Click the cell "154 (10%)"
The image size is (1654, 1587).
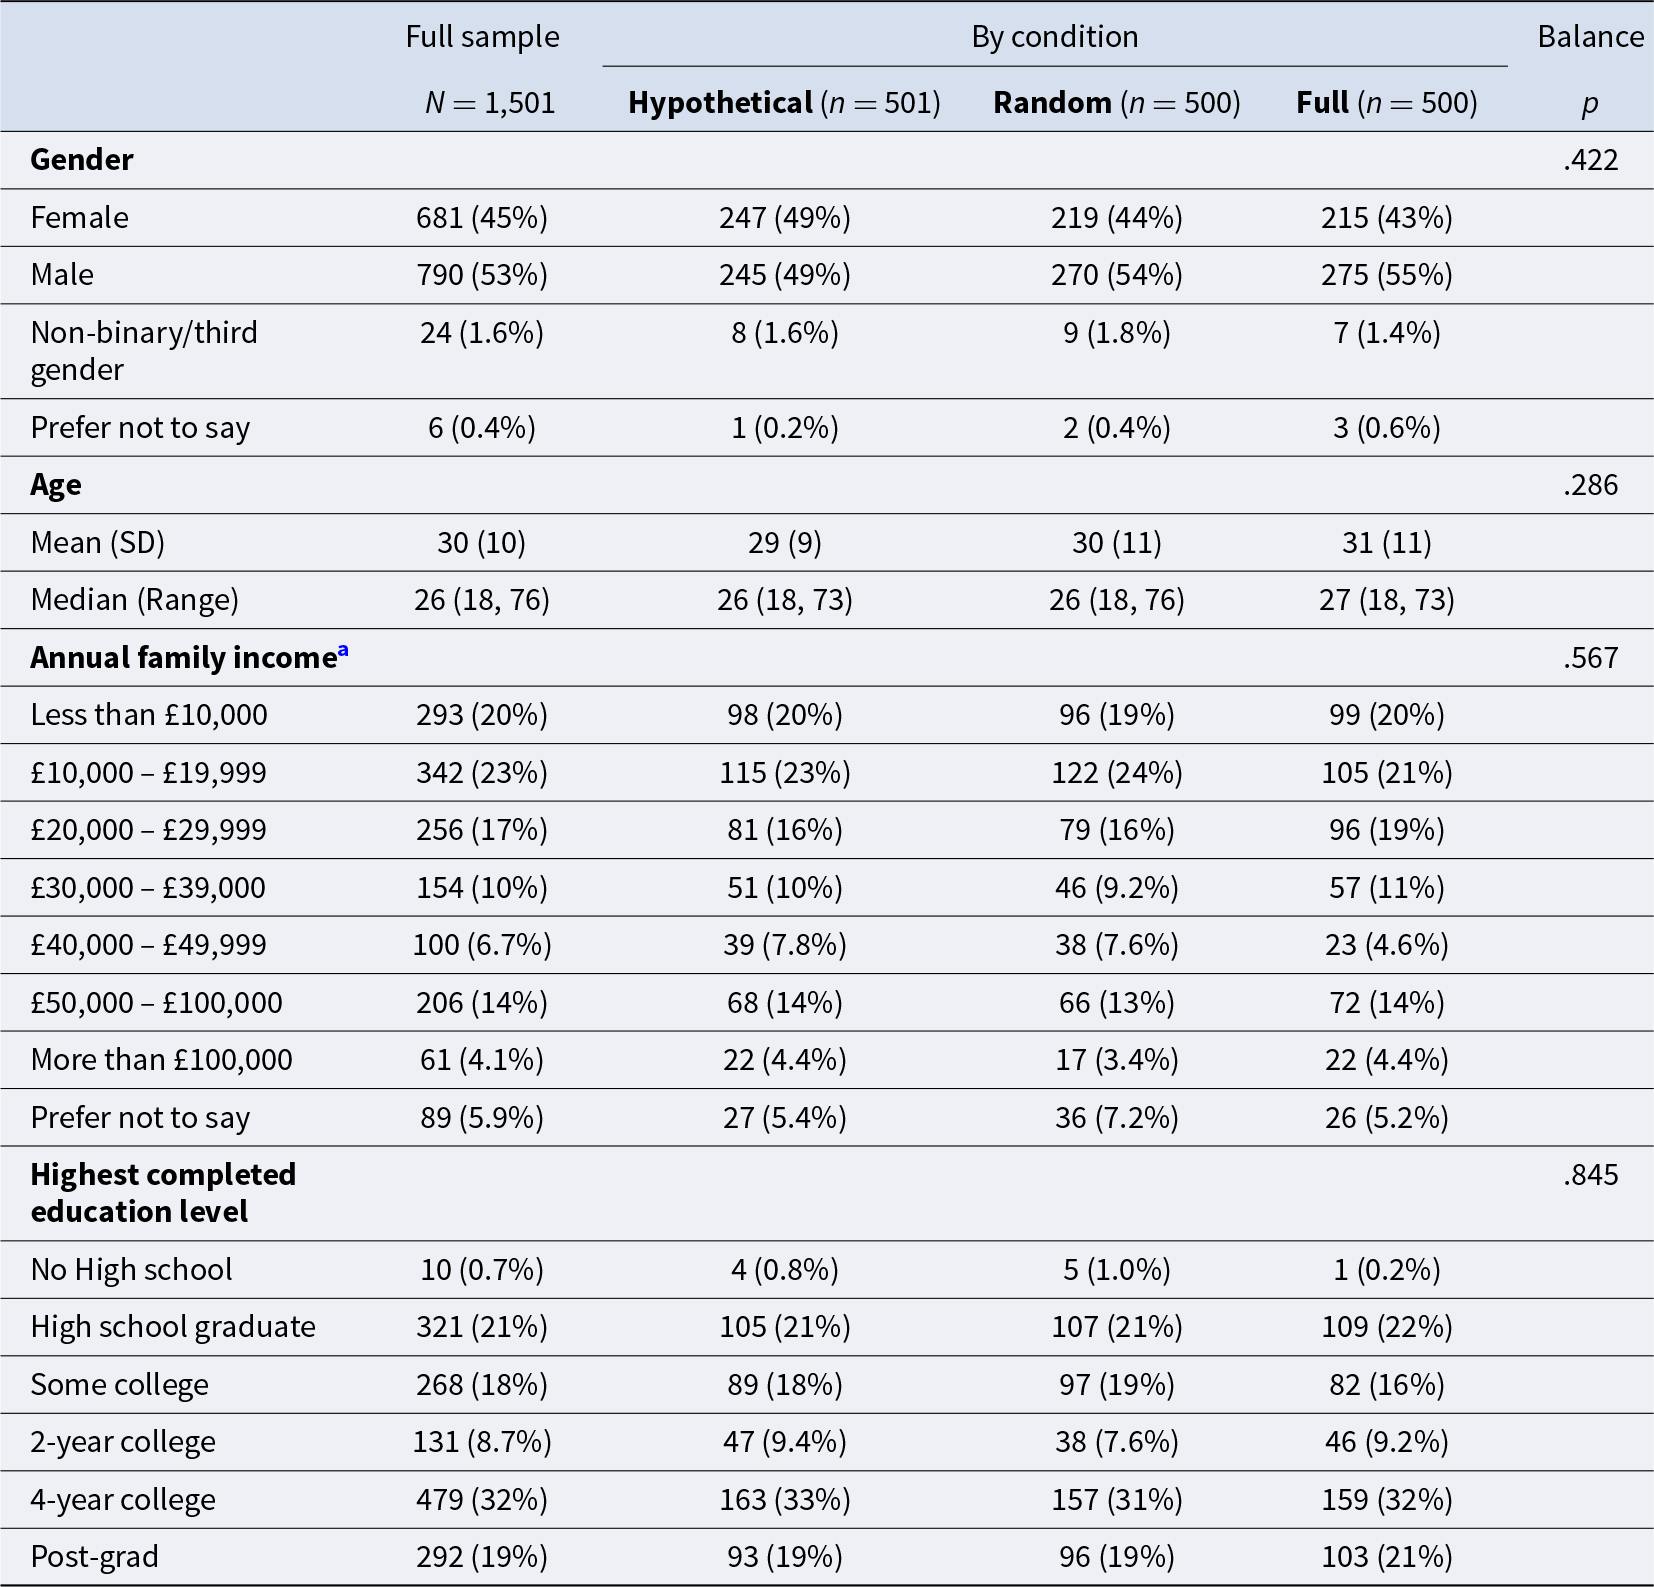pyautogui.click(x=482, y=888)
